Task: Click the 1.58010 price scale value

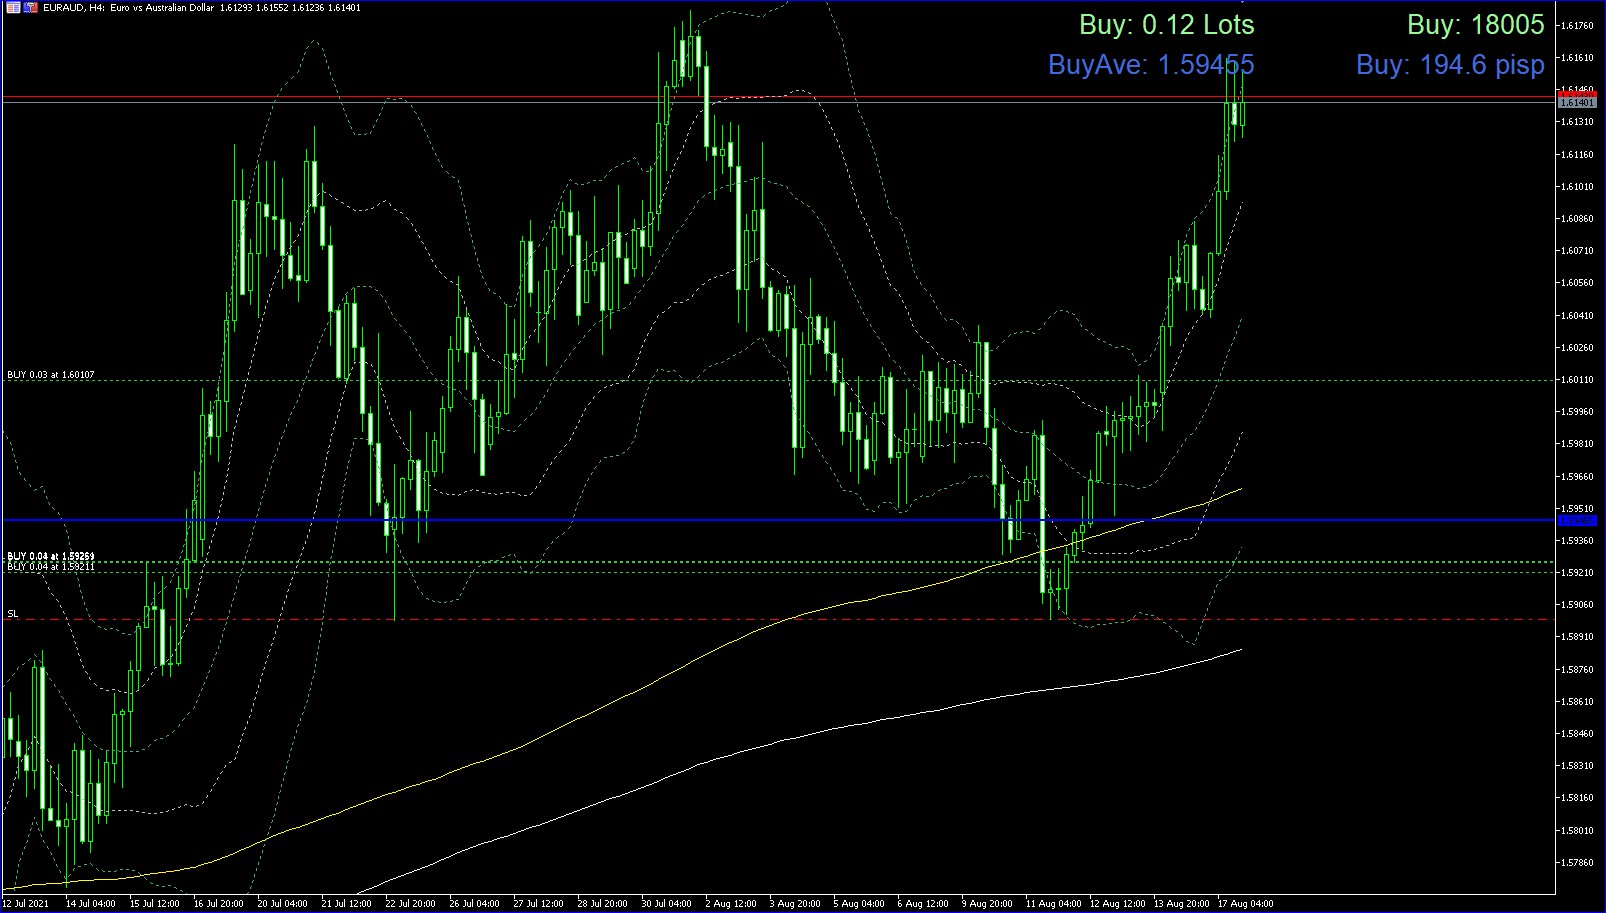Action: (1578, 831)
